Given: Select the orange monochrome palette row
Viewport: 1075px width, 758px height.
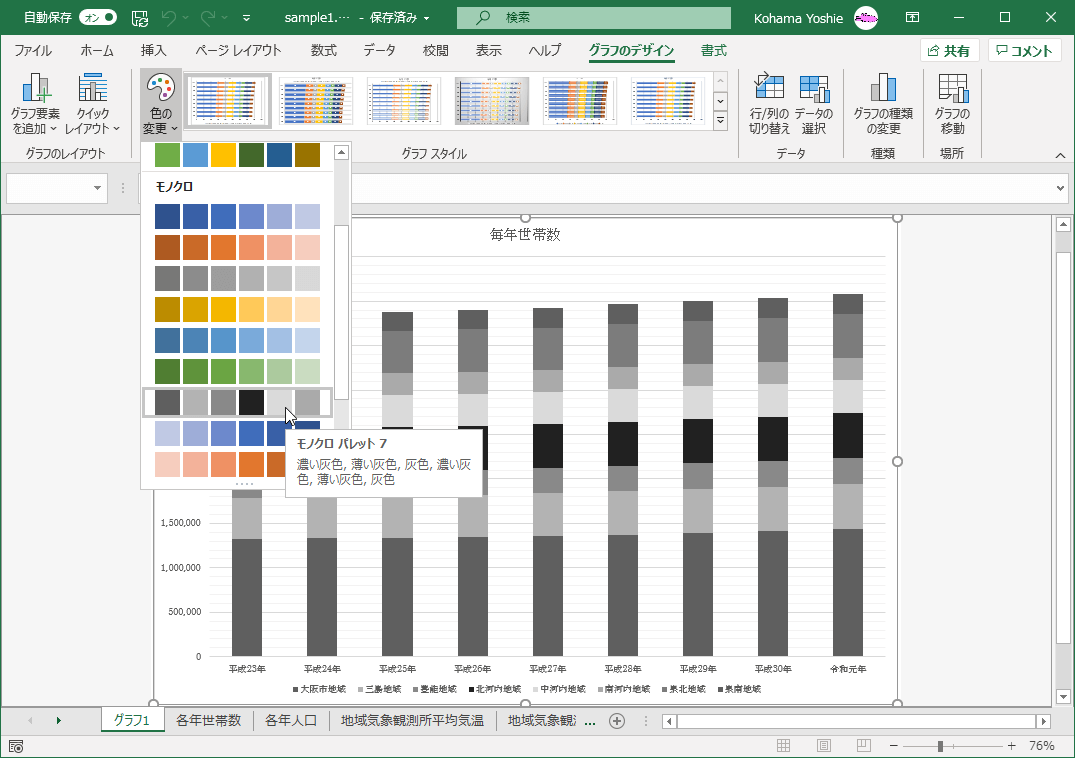Looking at the screenshot, I should click(x=238, y=247).
